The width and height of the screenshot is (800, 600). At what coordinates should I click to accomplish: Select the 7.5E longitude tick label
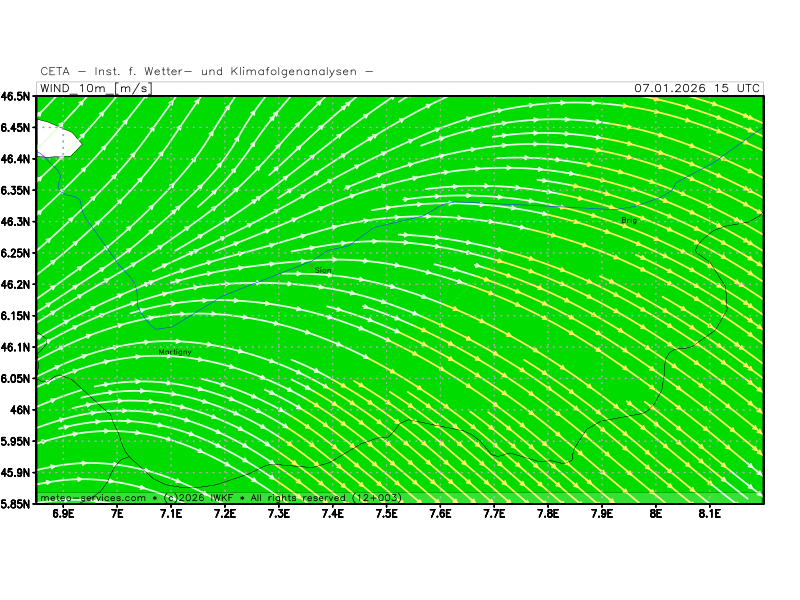pyautogui.click(x=386, y=514)
